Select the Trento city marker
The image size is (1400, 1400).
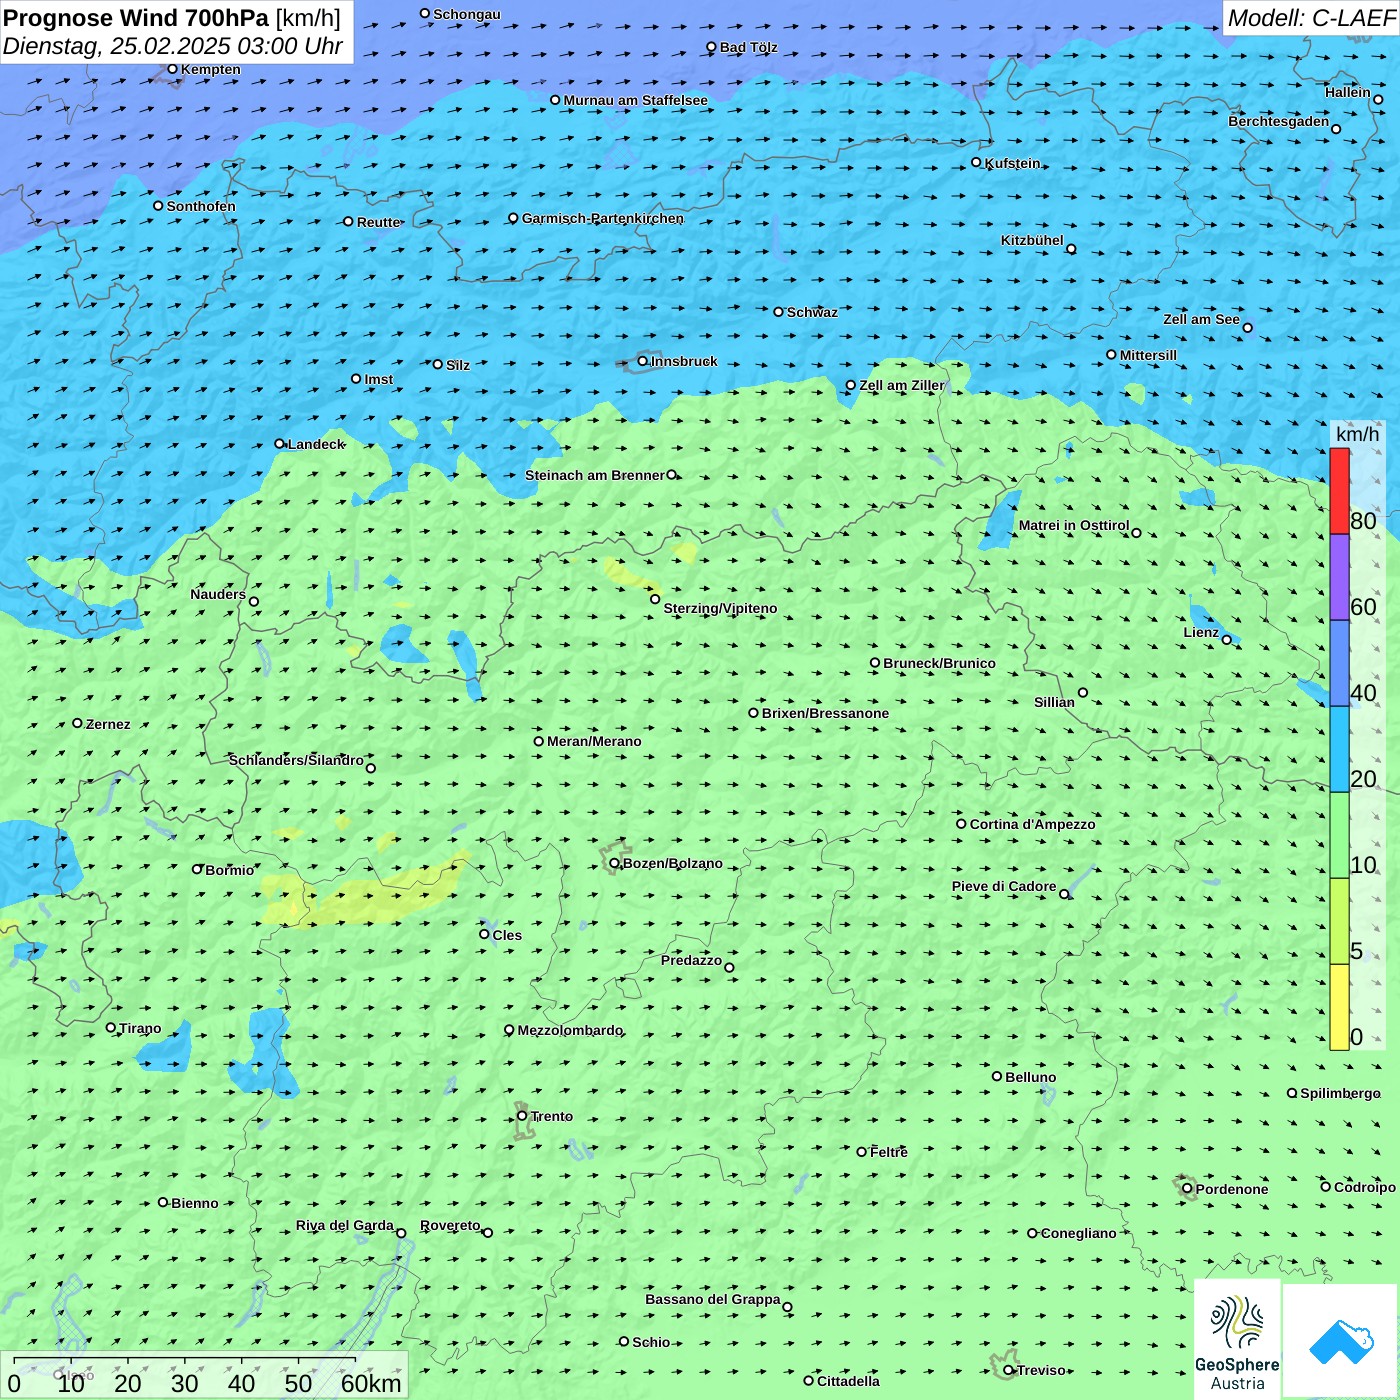click(522, 1116)
